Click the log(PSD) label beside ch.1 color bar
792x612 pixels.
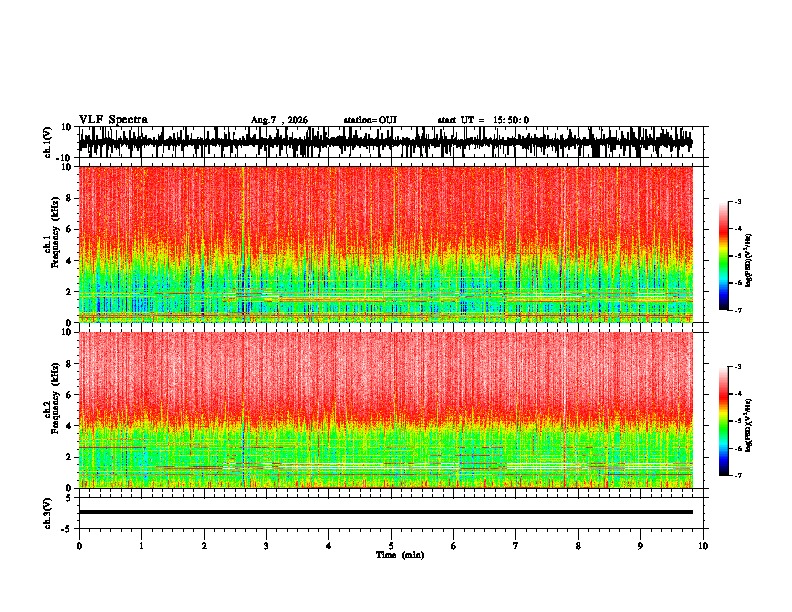(749, 259)
